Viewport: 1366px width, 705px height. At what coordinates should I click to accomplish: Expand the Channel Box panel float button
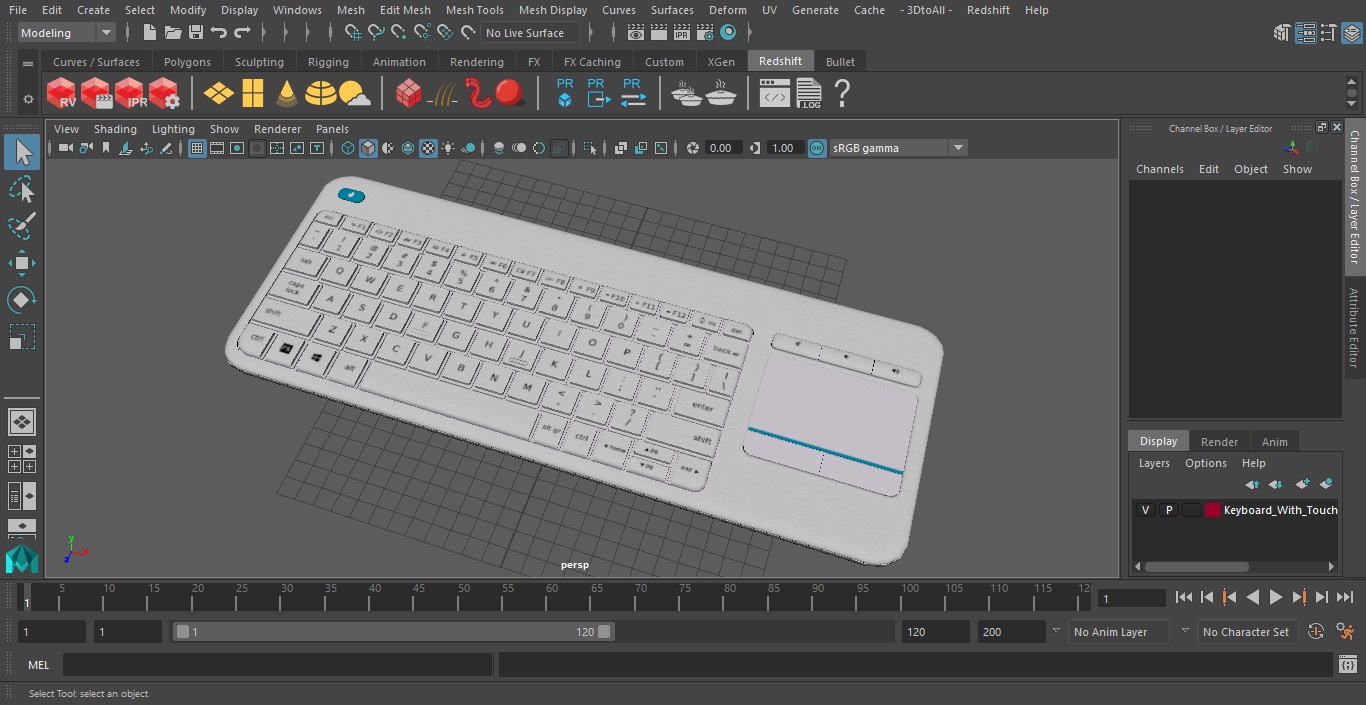(1321, 128)
